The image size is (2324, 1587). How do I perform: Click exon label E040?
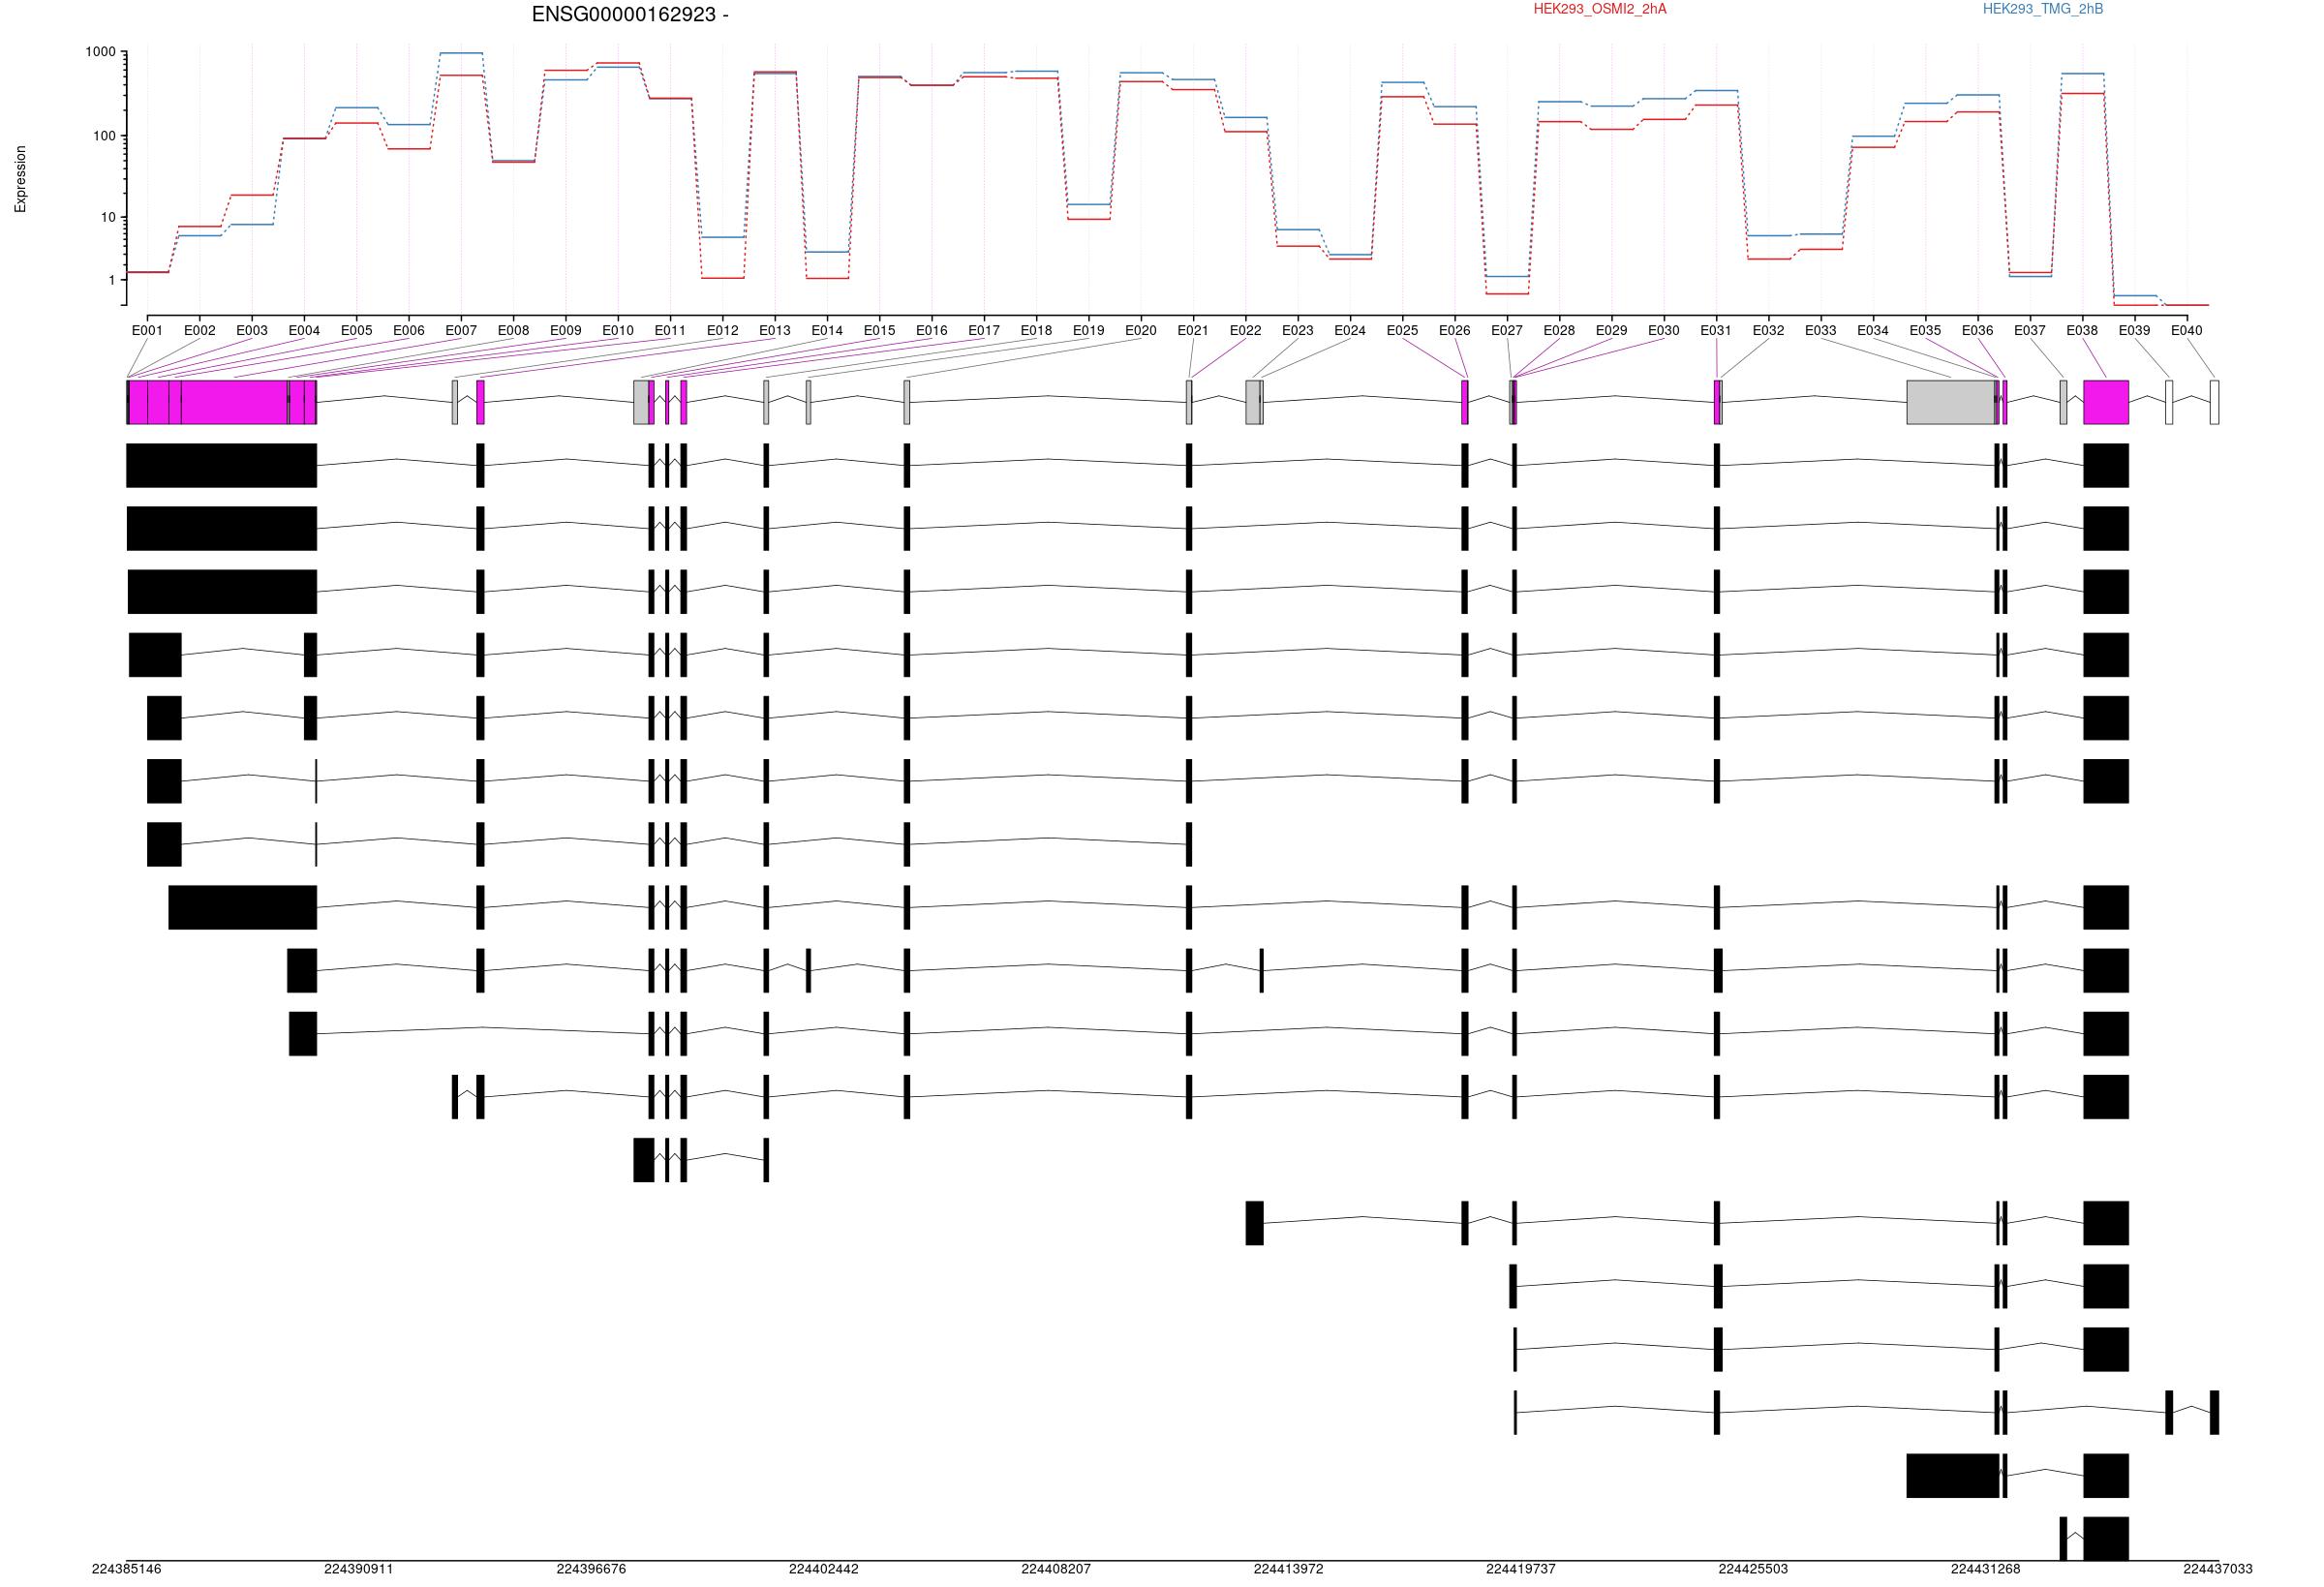tap(2186, 330)
